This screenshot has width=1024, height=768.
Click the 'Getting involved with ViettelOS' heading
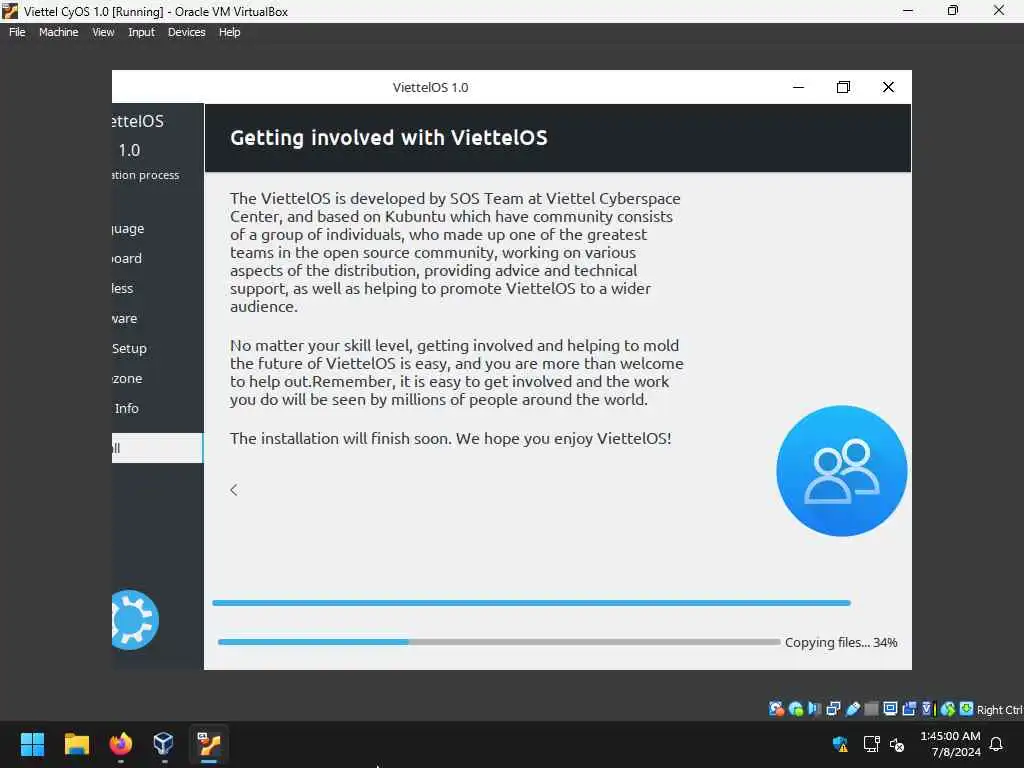pos(389,138)
